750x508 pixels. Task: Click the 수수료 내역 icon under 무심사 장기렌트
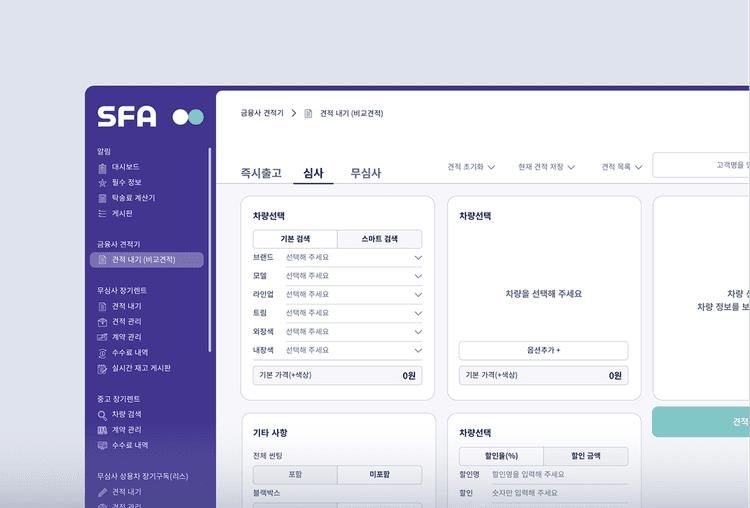coord(102,353)
